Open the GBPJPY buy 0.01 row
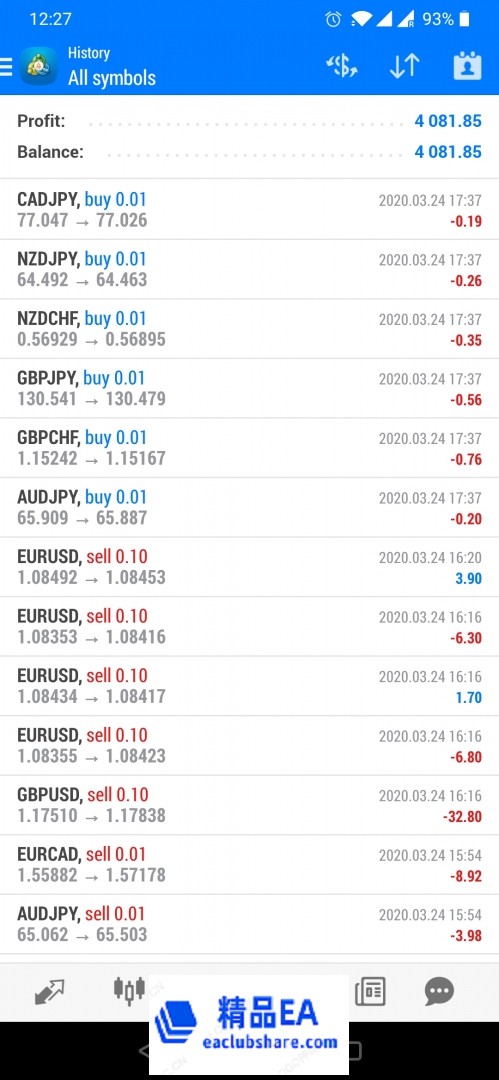Image resolution: width=499 pixels, height=1080 pixels. click(x=250, y=388)
